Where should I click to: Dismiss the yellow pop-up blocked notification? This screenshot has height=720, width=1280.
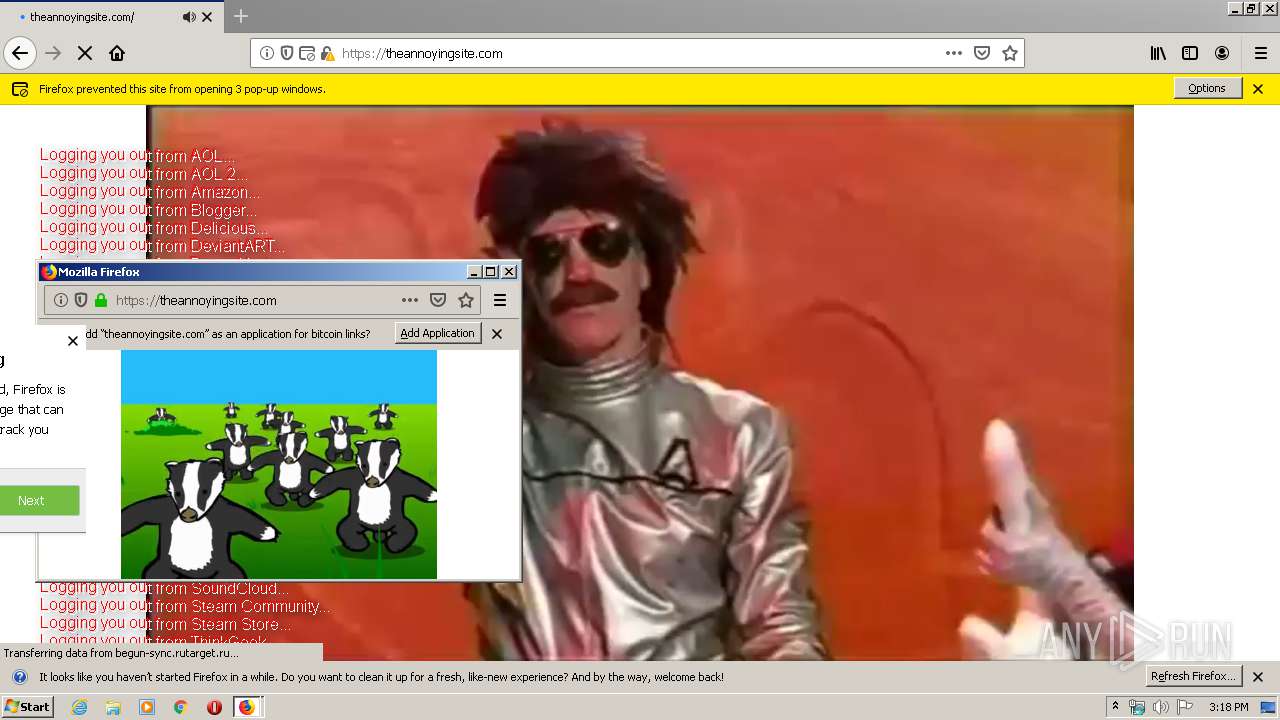pos(1258,88)
